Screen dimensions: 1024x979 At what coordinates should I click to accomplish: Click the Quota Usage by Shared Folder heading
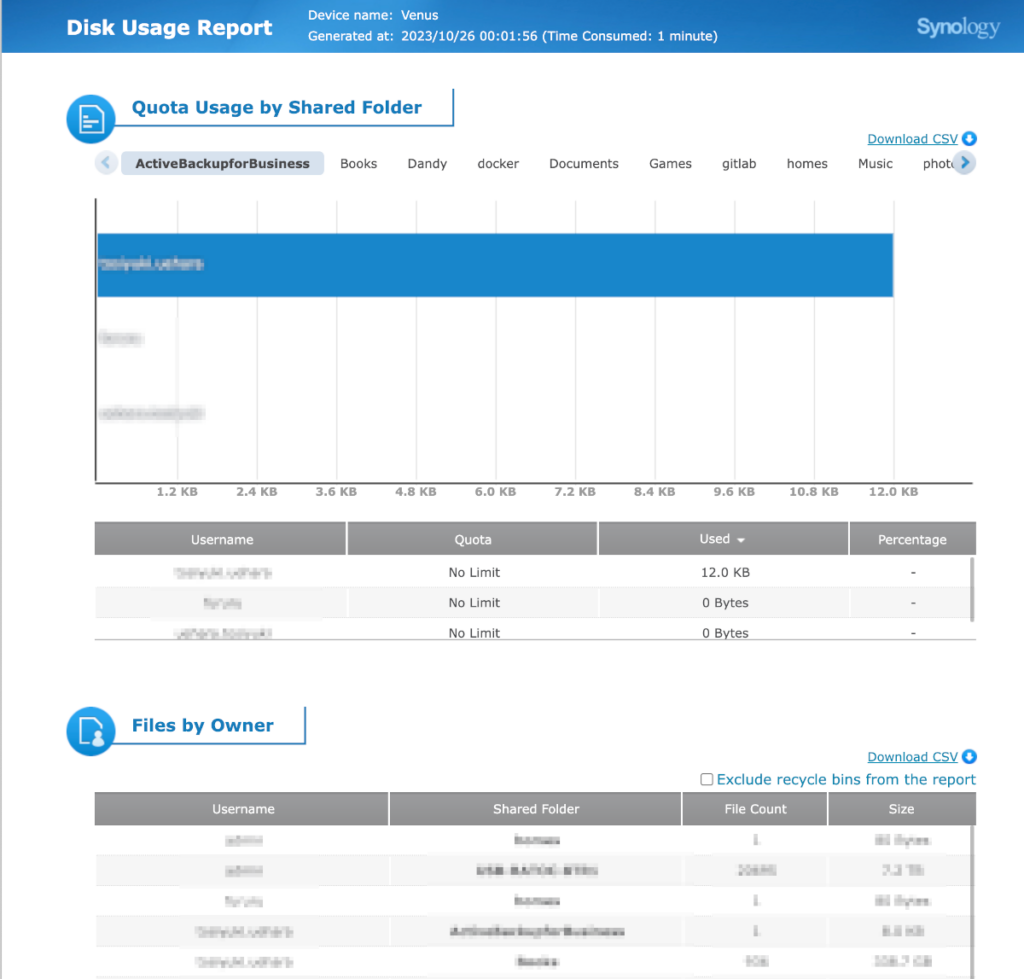coord(277,107)
